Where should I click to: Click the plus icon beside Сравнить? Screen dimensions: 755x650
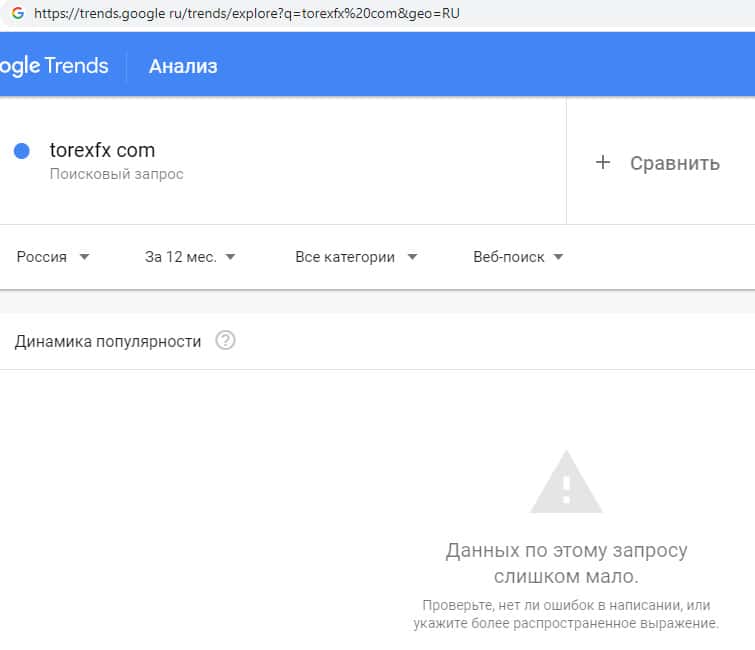tap(603, 162)
